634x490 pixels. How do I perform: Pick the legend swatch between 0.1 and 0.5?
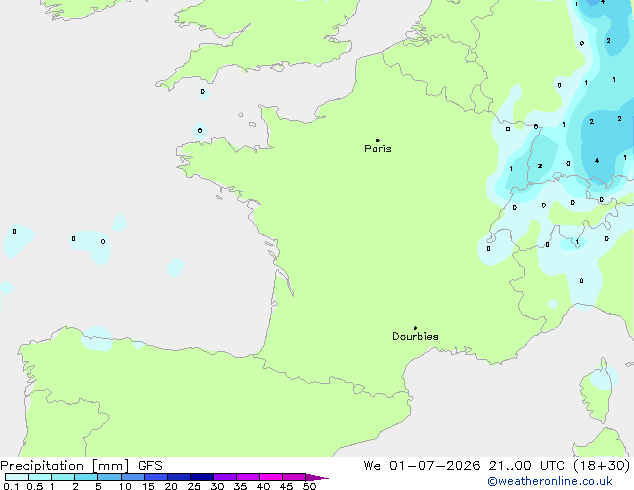17,477
